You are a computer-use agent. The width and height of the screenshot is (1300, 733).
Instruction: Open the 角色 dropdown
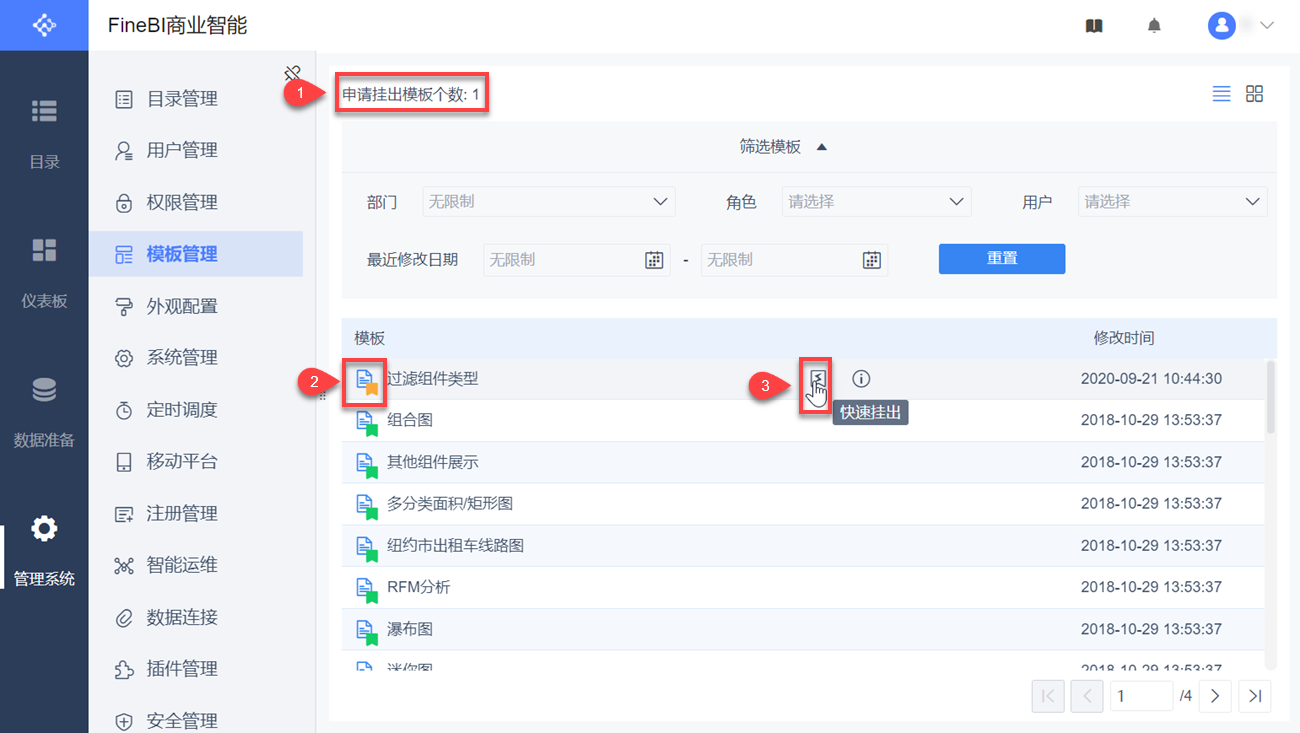click(876, 202)
